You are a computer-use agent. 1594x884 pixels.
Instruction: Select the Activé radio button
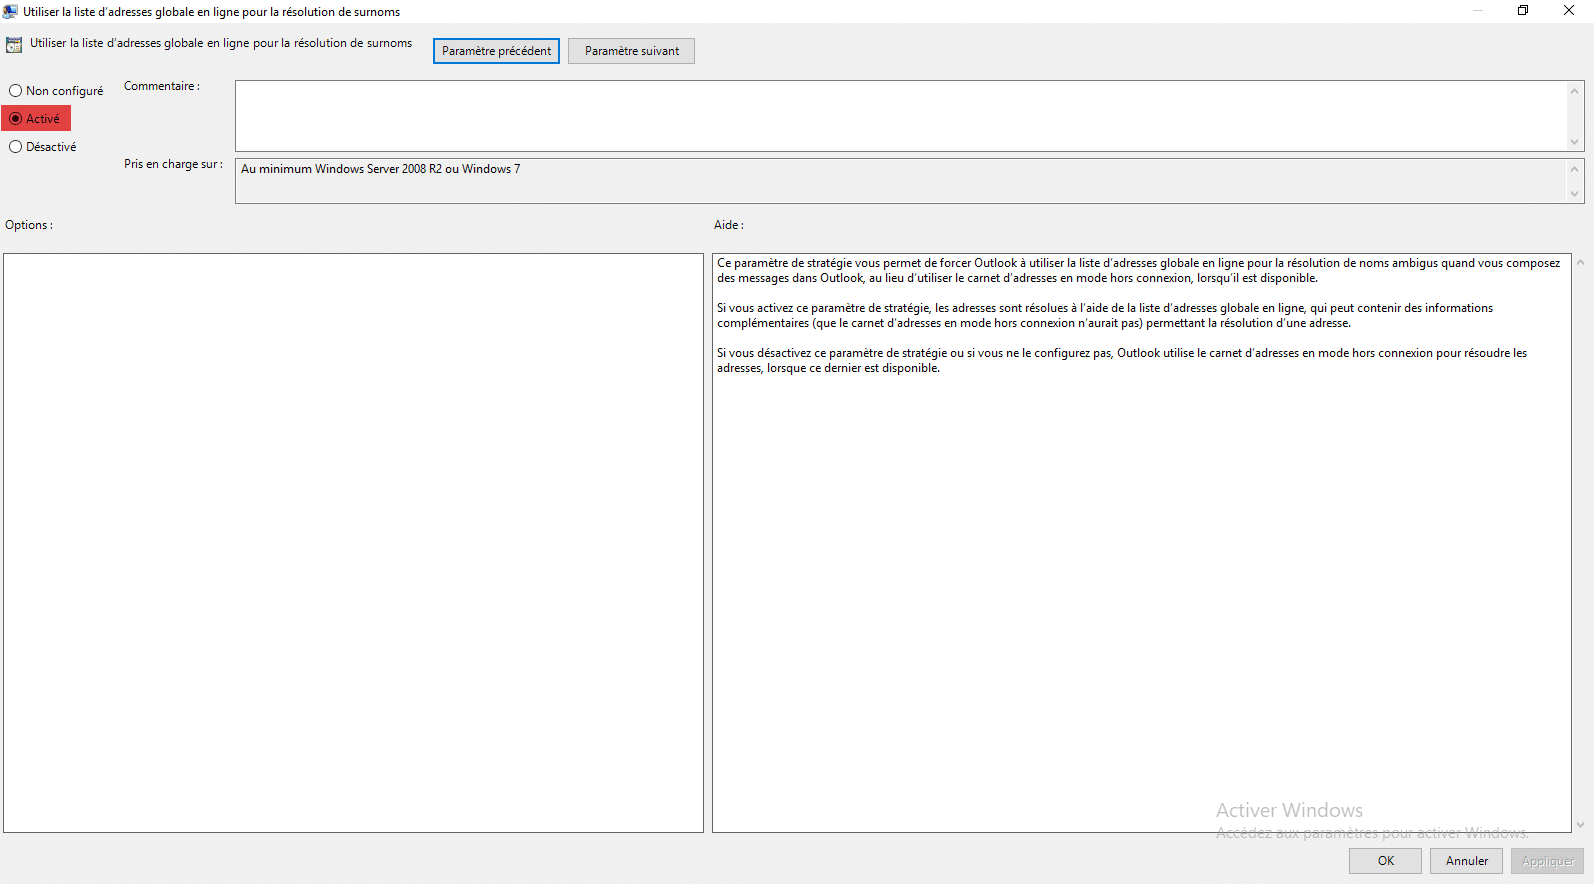click(16, 119)
